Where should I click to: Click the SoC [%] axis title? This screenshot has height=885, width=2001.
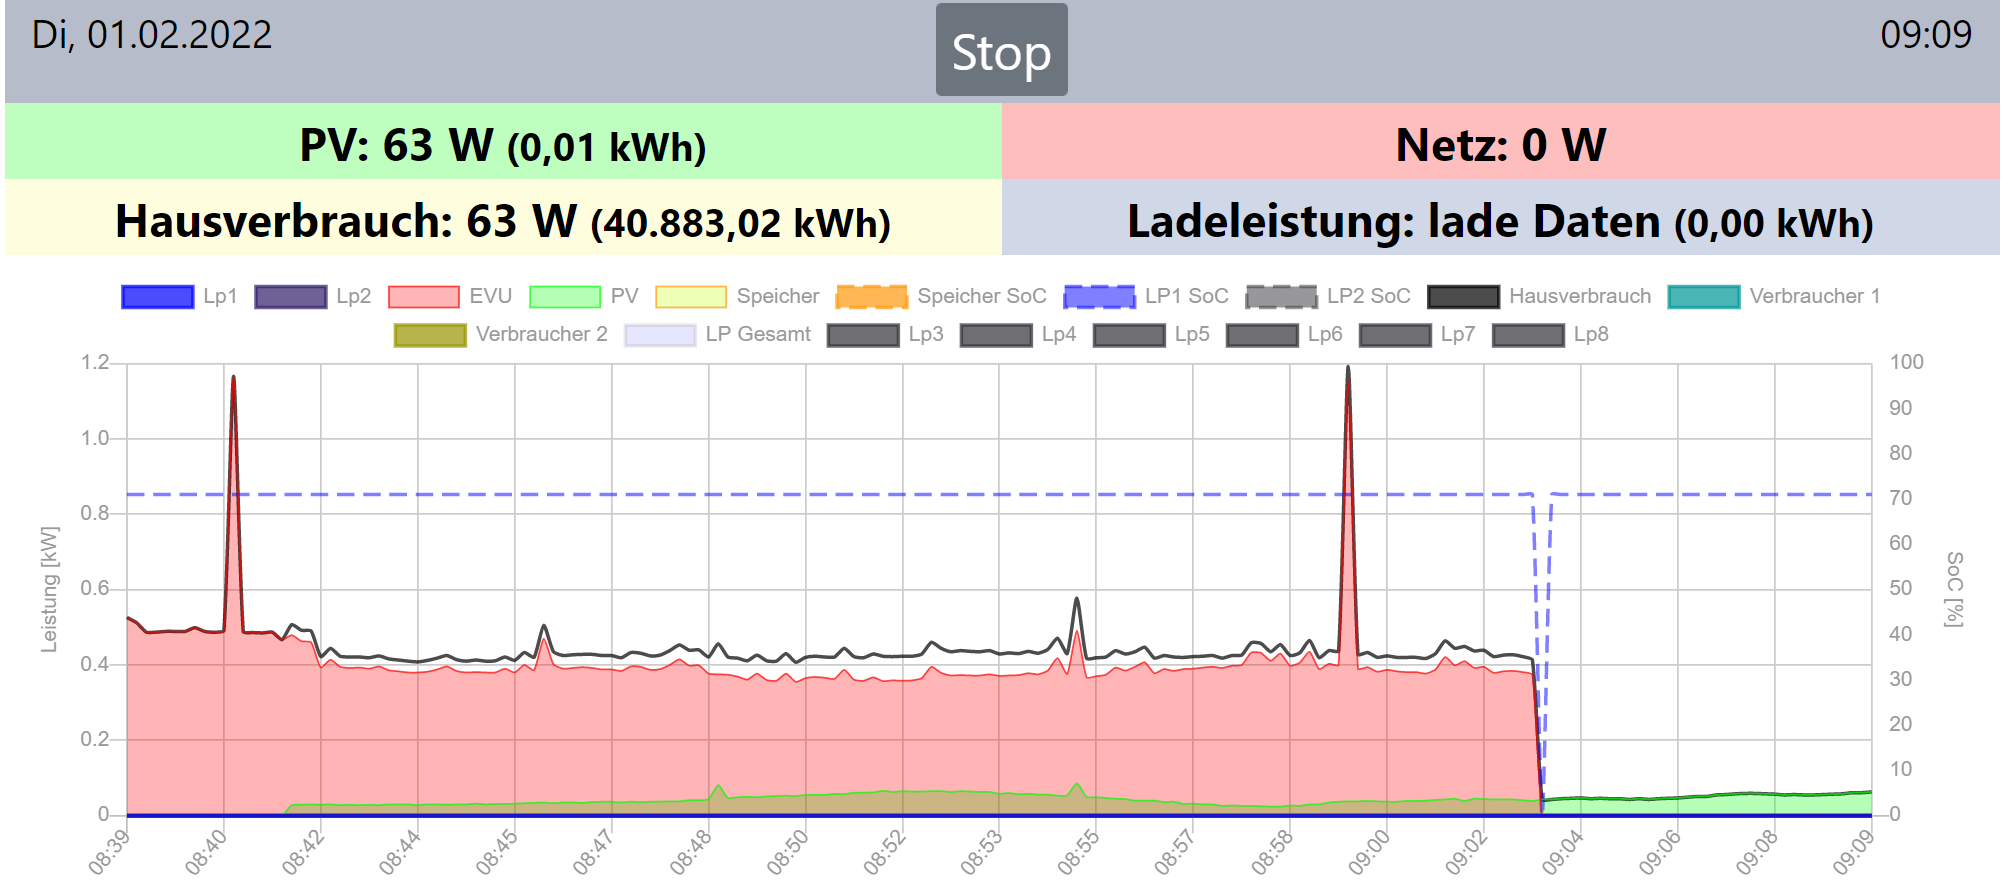pos(1954,589)
